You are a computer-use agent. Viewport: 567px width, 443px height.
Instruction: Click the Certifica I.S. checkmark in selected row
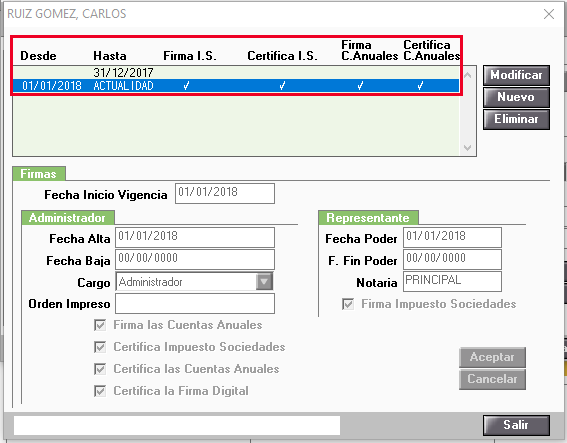coord(282,86)
